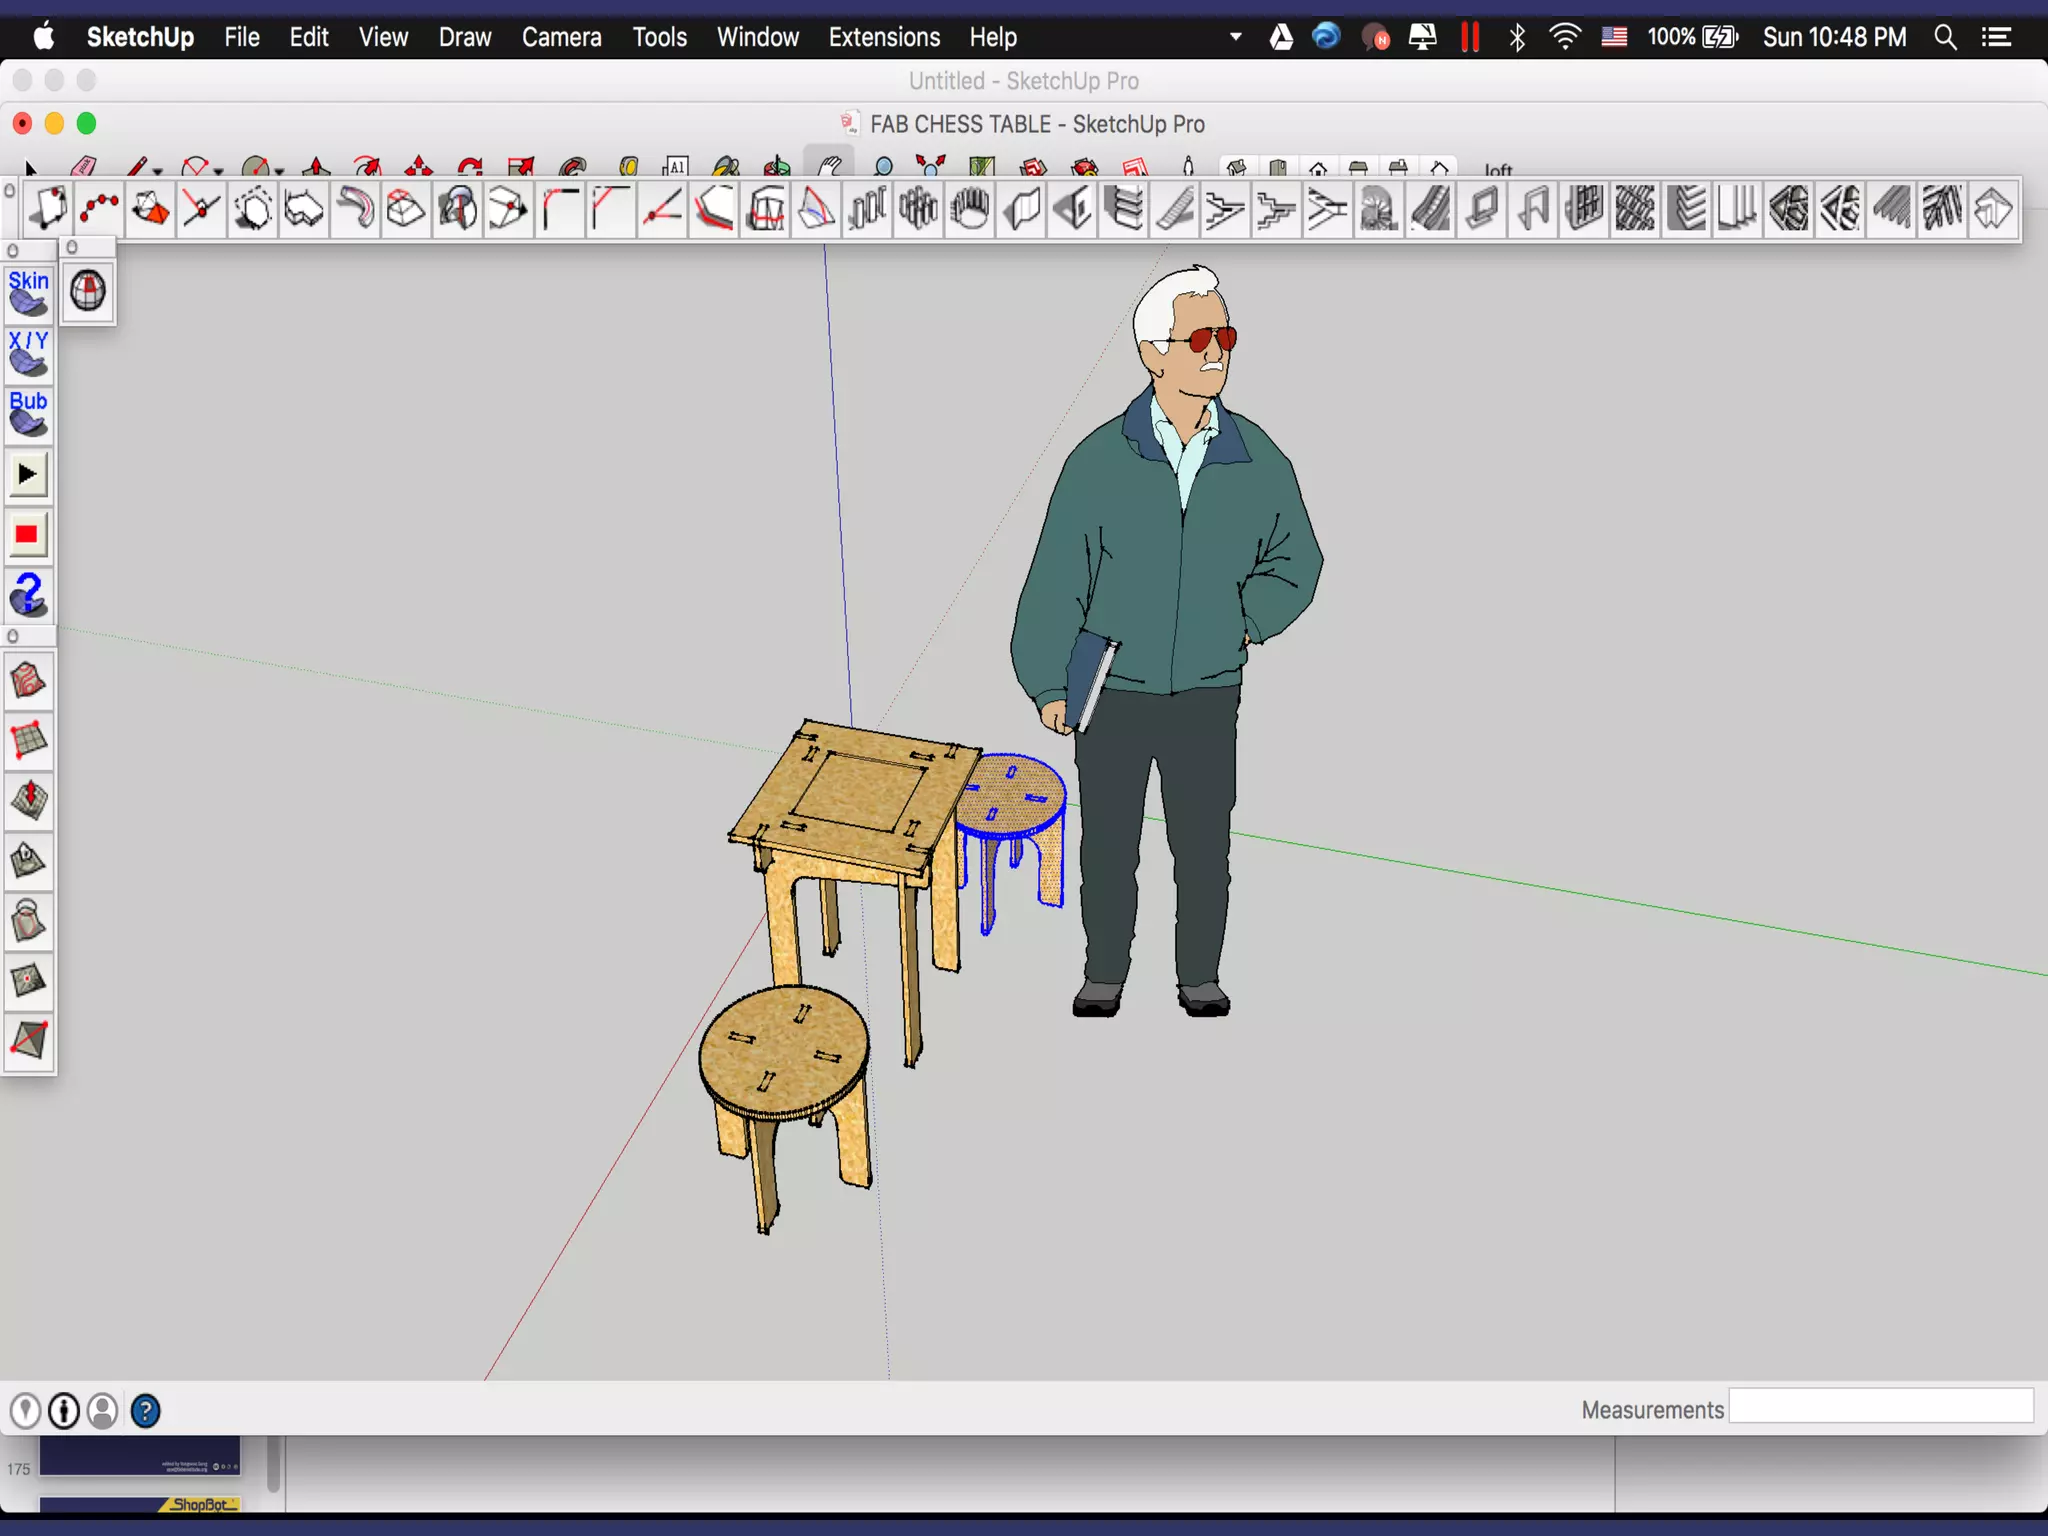The width and height of the screenshot is (2048, 1536).
Task: Select Sandbox Smoove tool
Action: pyautogui.click(x=28, y=801)
